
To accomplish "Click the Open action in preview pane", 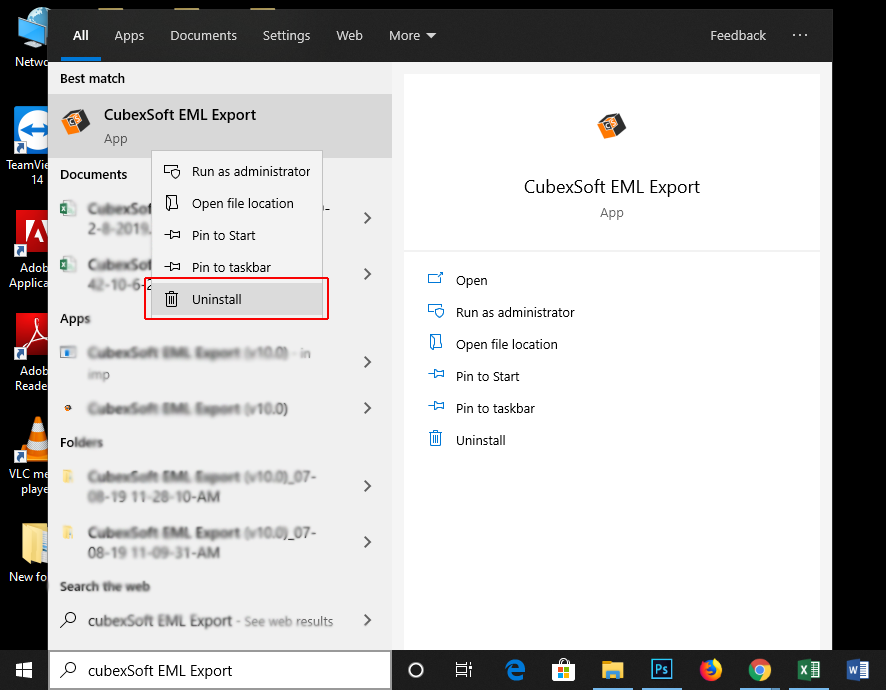I will 471,280.
